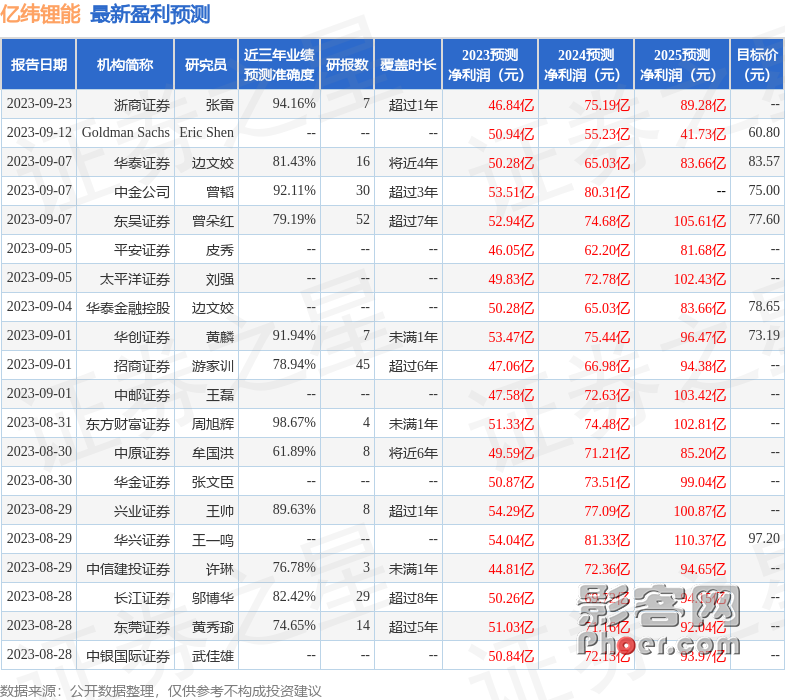Click 2025 profit forecast 110.37亿
785x700 pixels.
699,540
